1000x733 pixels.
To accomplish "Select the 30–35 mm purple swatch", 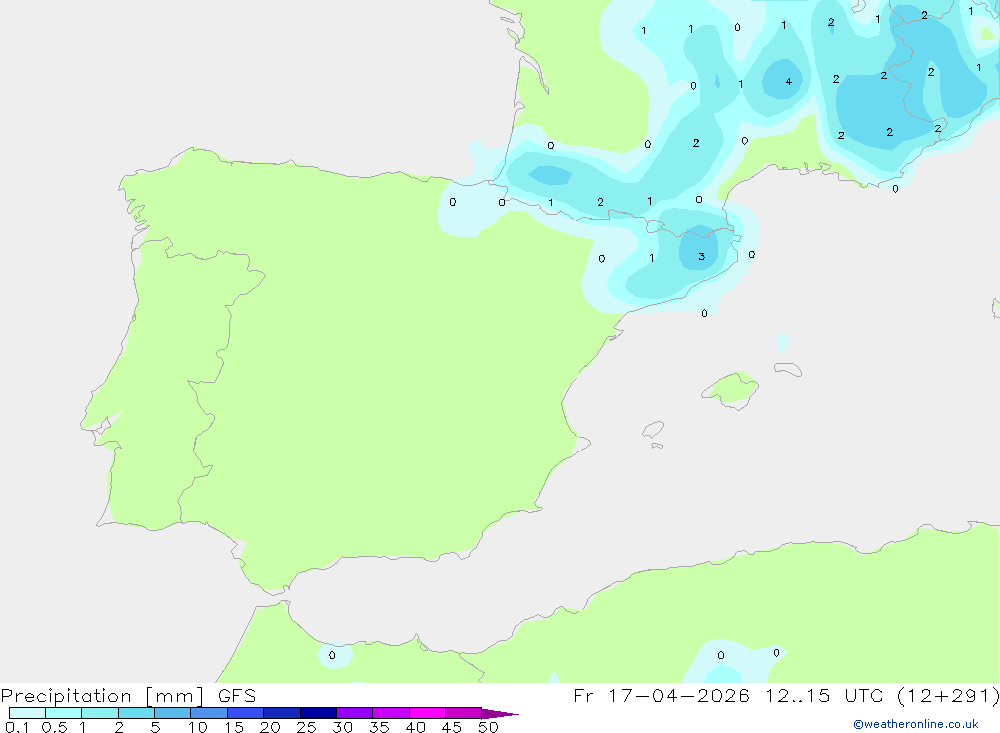I will coord(355,713).
